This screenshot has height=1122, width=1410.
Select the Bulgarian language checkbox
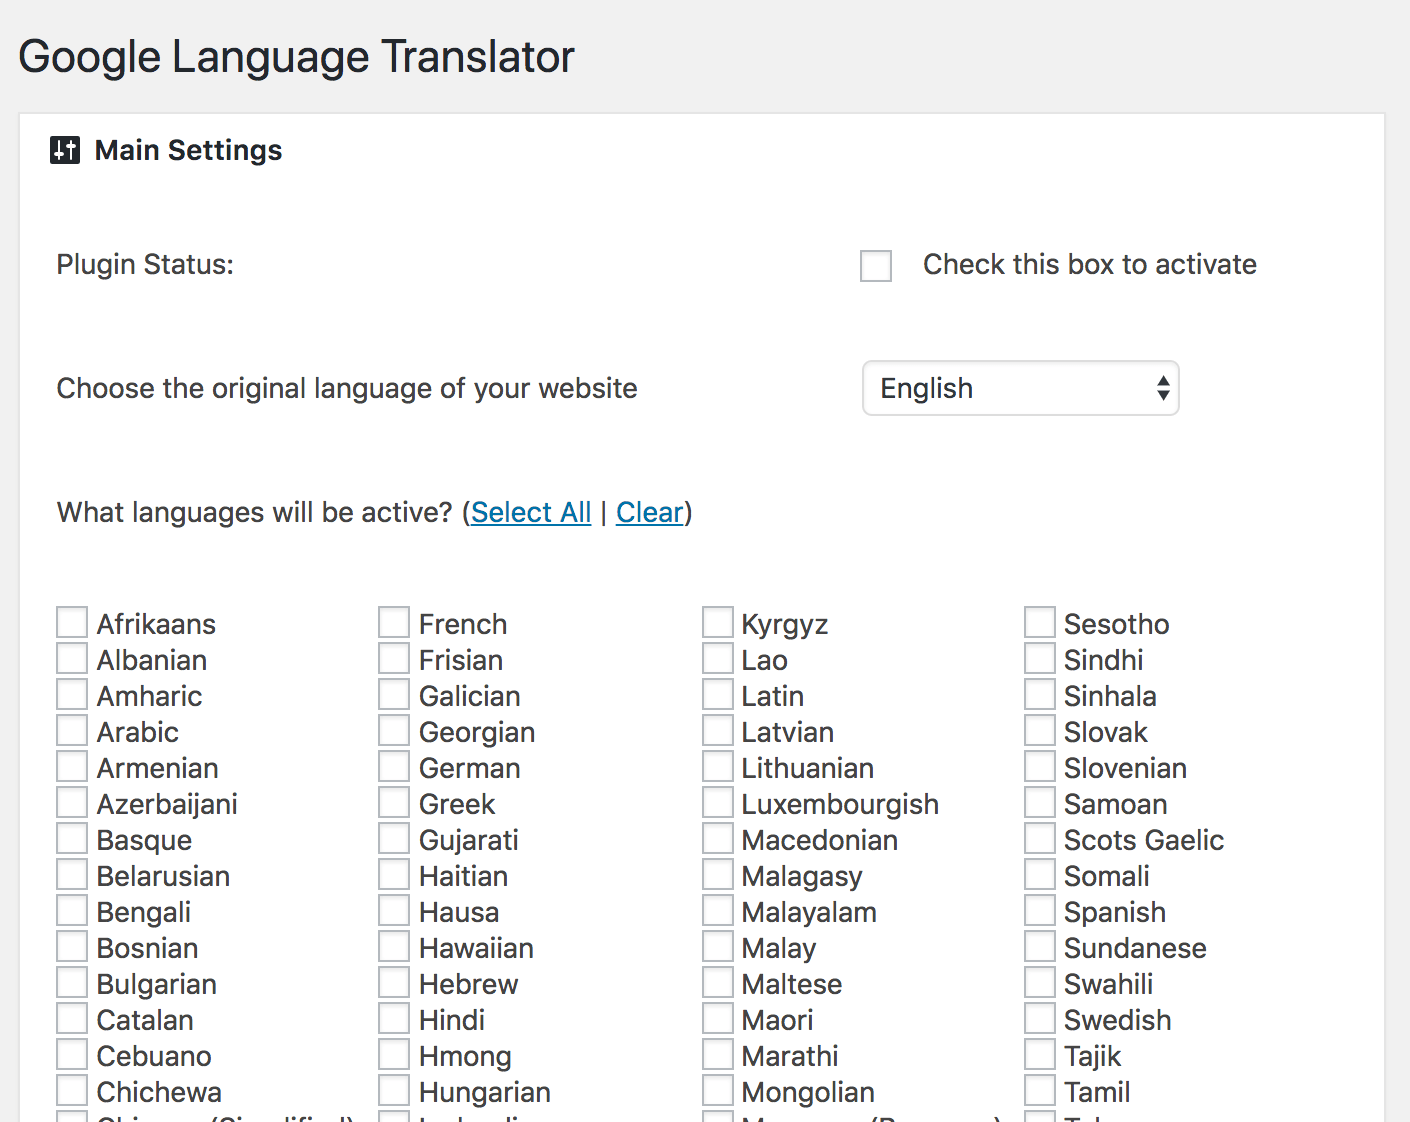click(x=72, y=982)
